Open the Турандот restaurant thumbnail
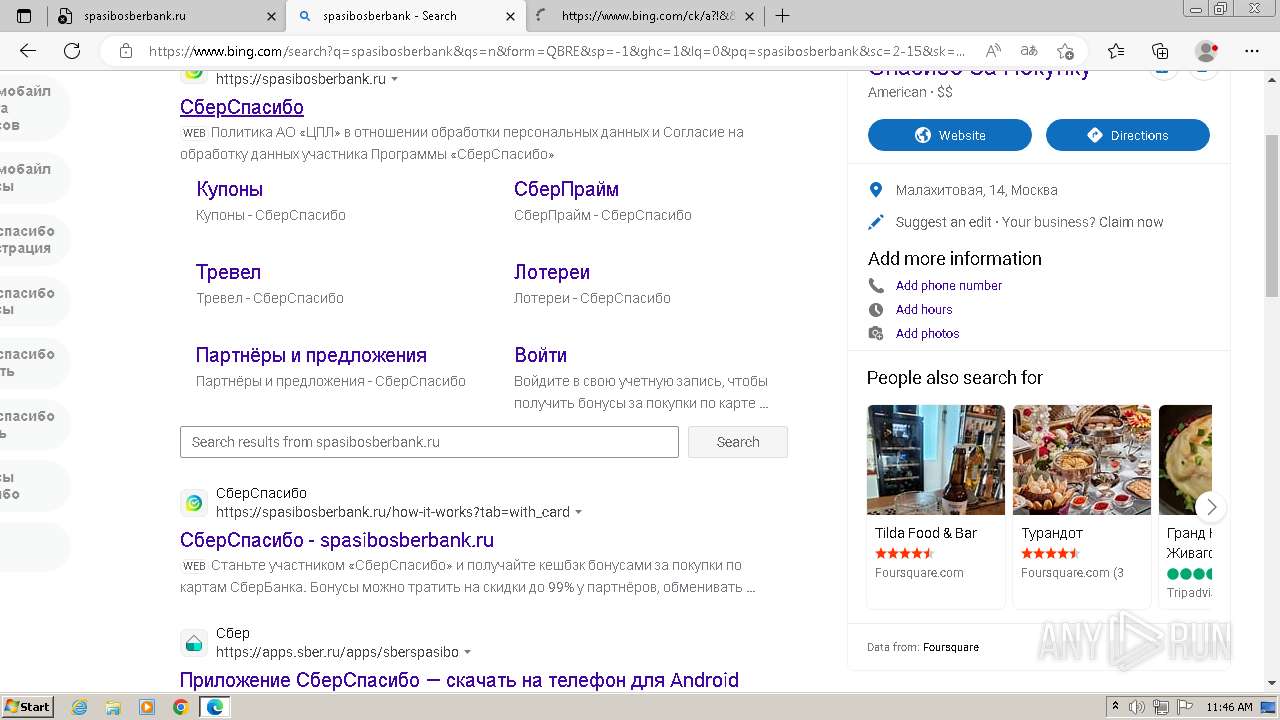 (x=1082, y=460)
